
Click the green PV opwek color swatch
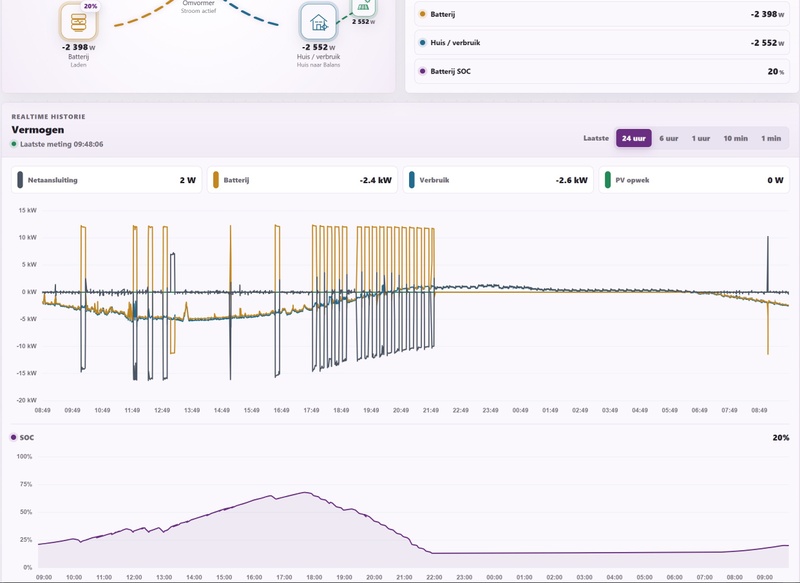(608, 180)
